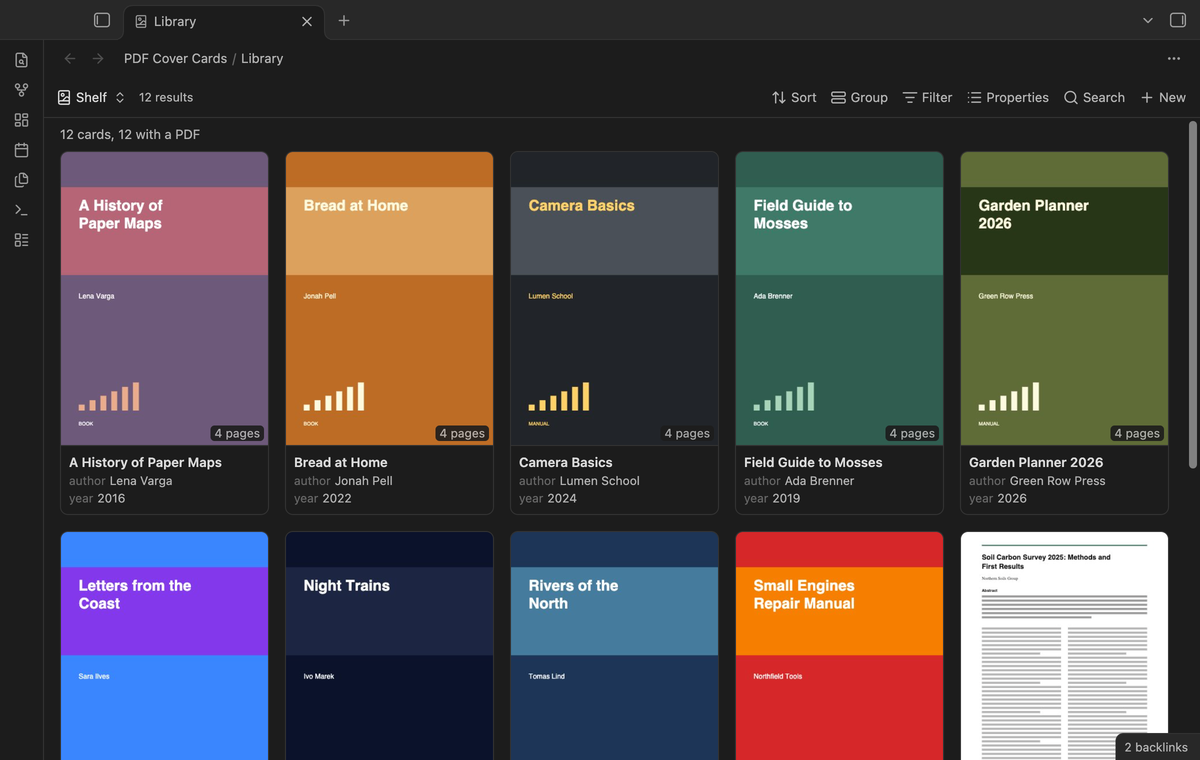
Task: Click the 2 backlinks status indicator
Action: pyautogui.click(x=1156, y=747)
